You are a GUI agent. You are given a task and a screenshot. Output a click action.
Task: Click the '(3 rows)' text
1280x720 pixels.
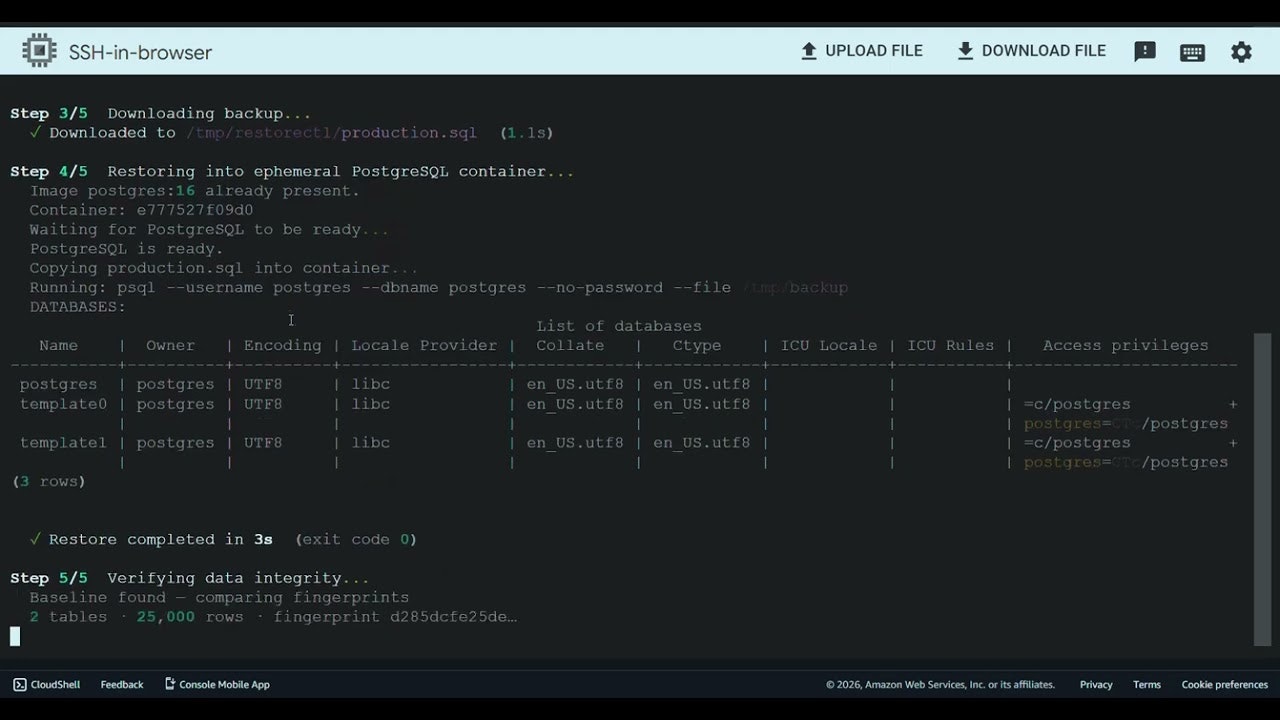coord(48,482)
